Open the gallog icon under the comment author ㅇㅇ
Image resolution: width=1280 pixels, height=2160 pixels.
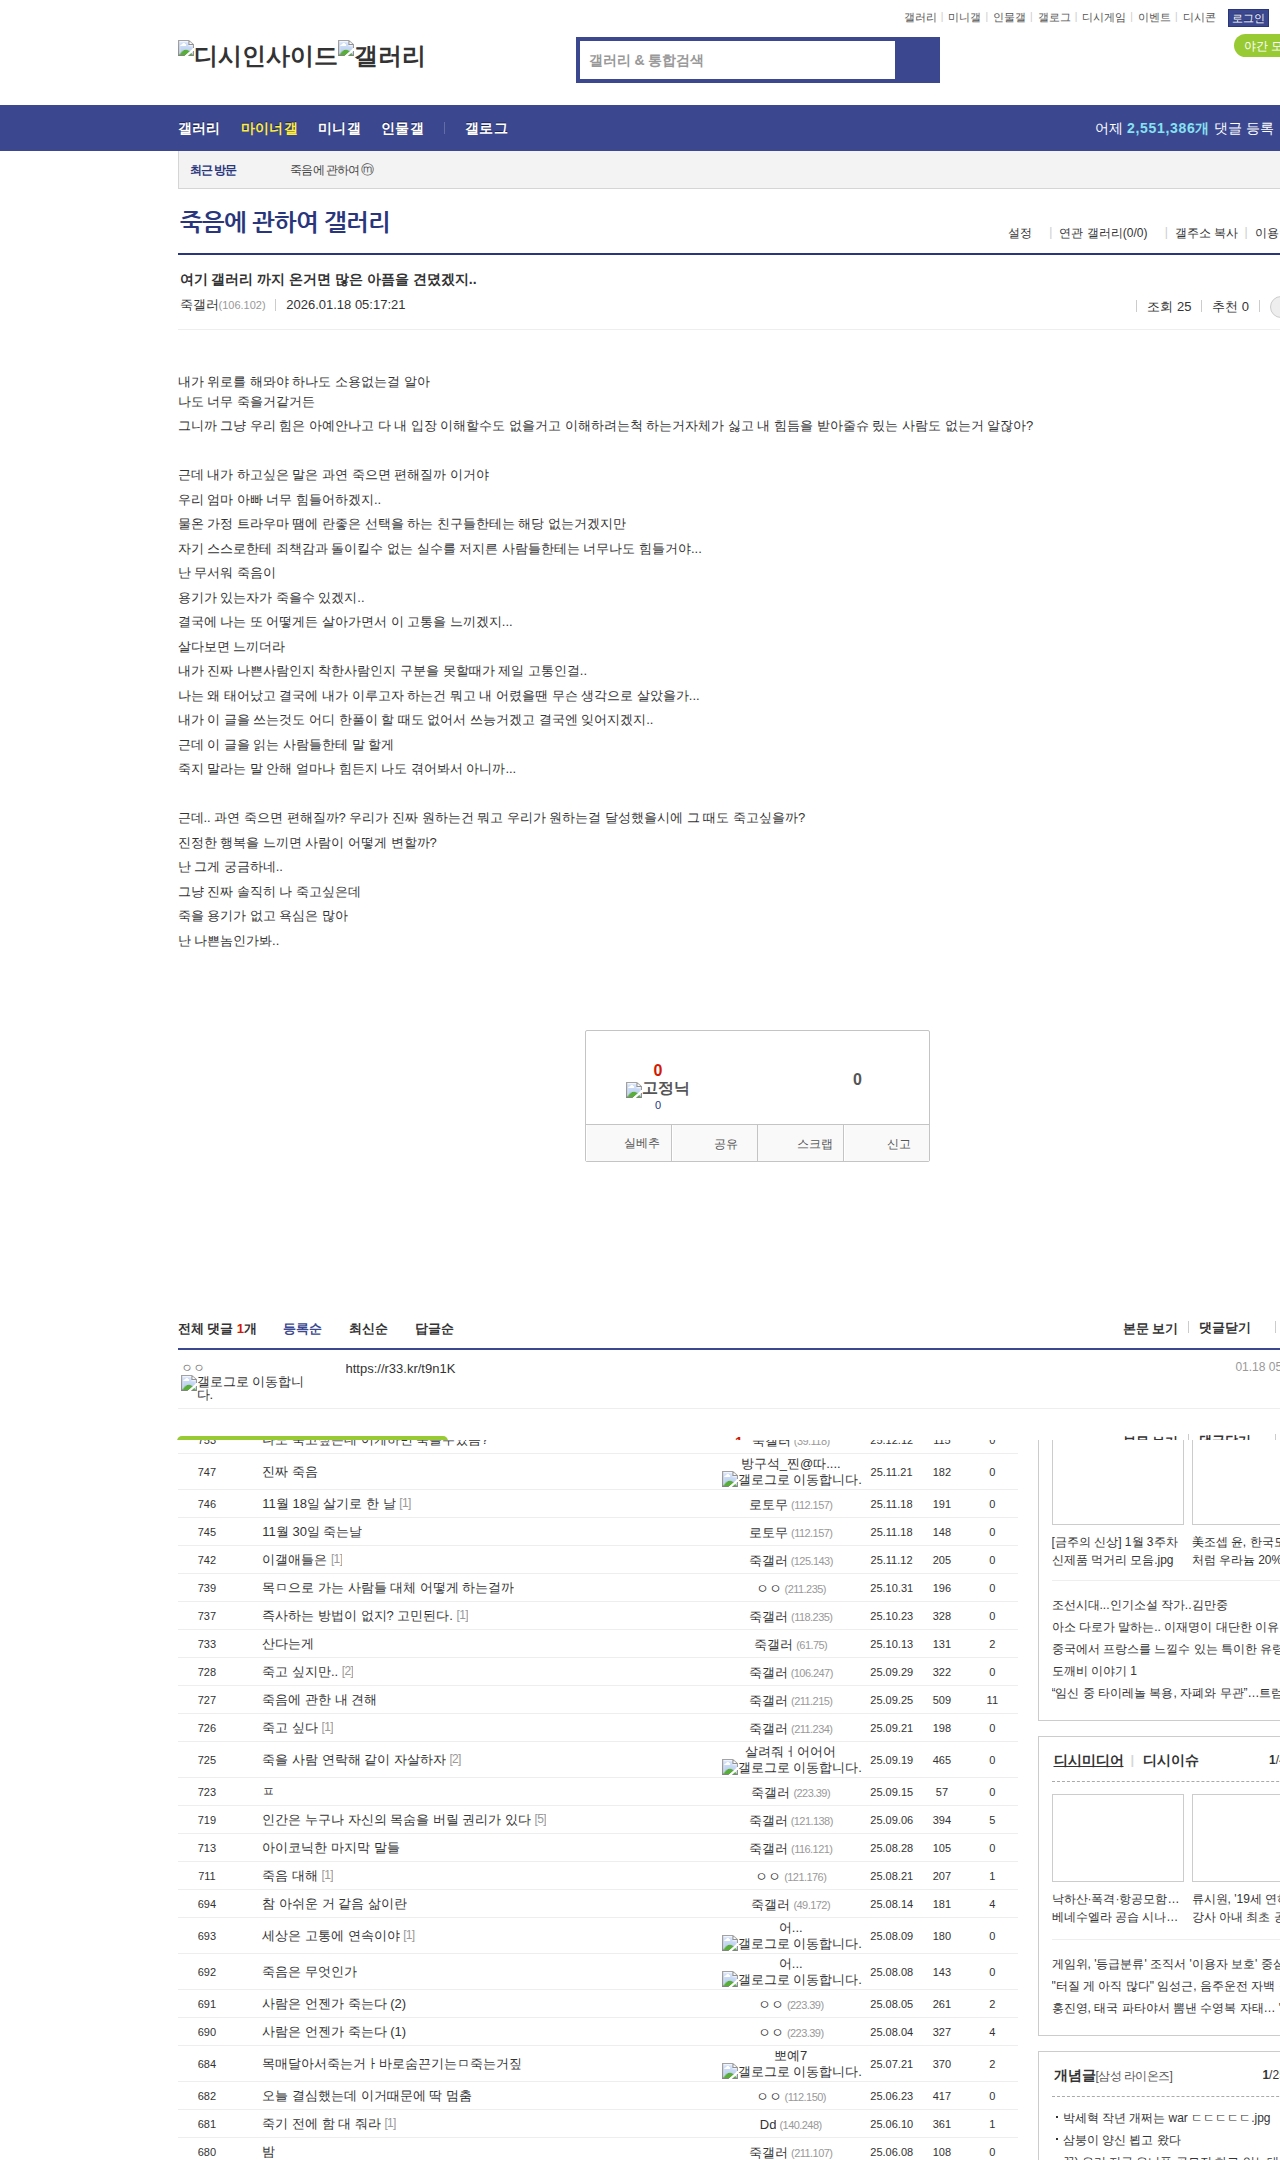[x=242, y=1387]
